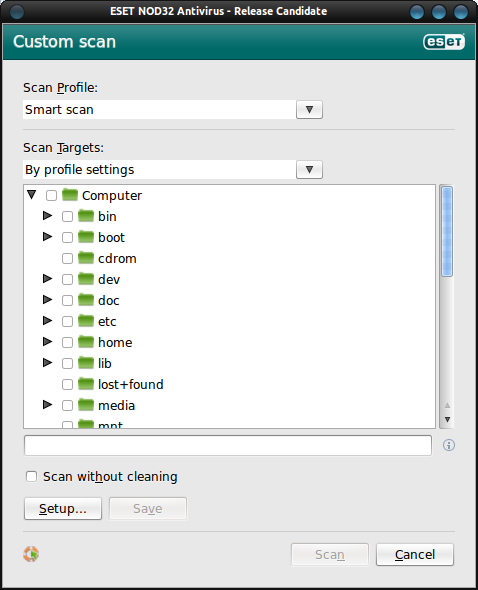Click the doc folder icon
The width and height of the screenshot is (478, 590).
86,300
